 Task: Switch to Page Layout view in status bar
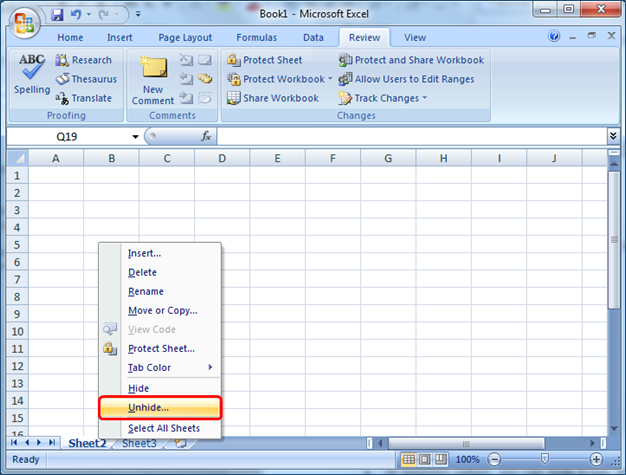coord(425,459)
